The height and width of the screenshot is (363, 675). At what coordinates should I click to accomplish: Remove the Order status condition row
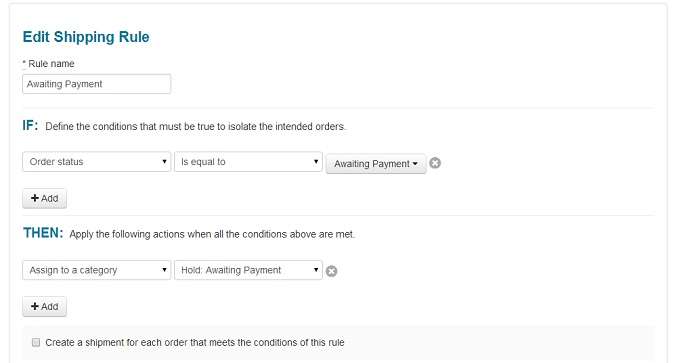click(435, 163)
